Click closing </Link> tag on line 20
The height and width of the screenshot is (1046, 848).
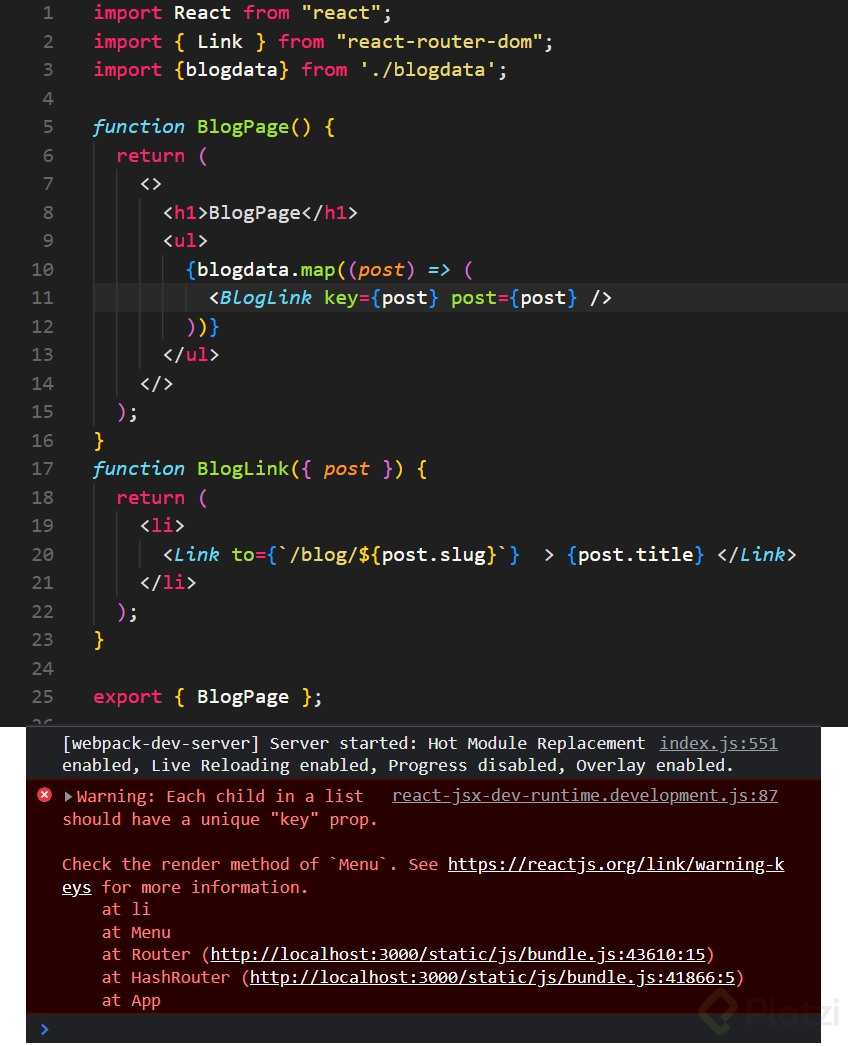point(757,554)
